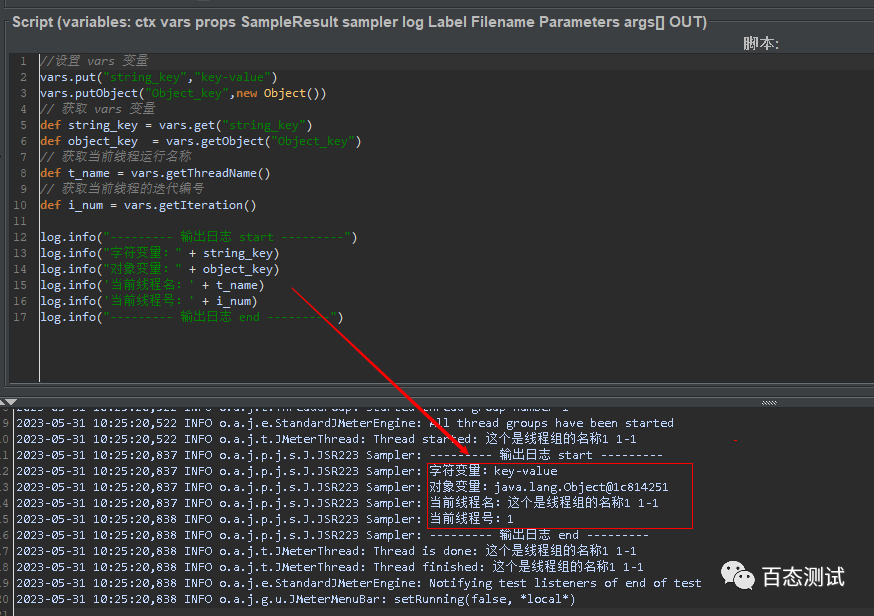Click log line 'Notifying test listeners of end of test'
Screen dimensions: 874x616
point(359,583)
